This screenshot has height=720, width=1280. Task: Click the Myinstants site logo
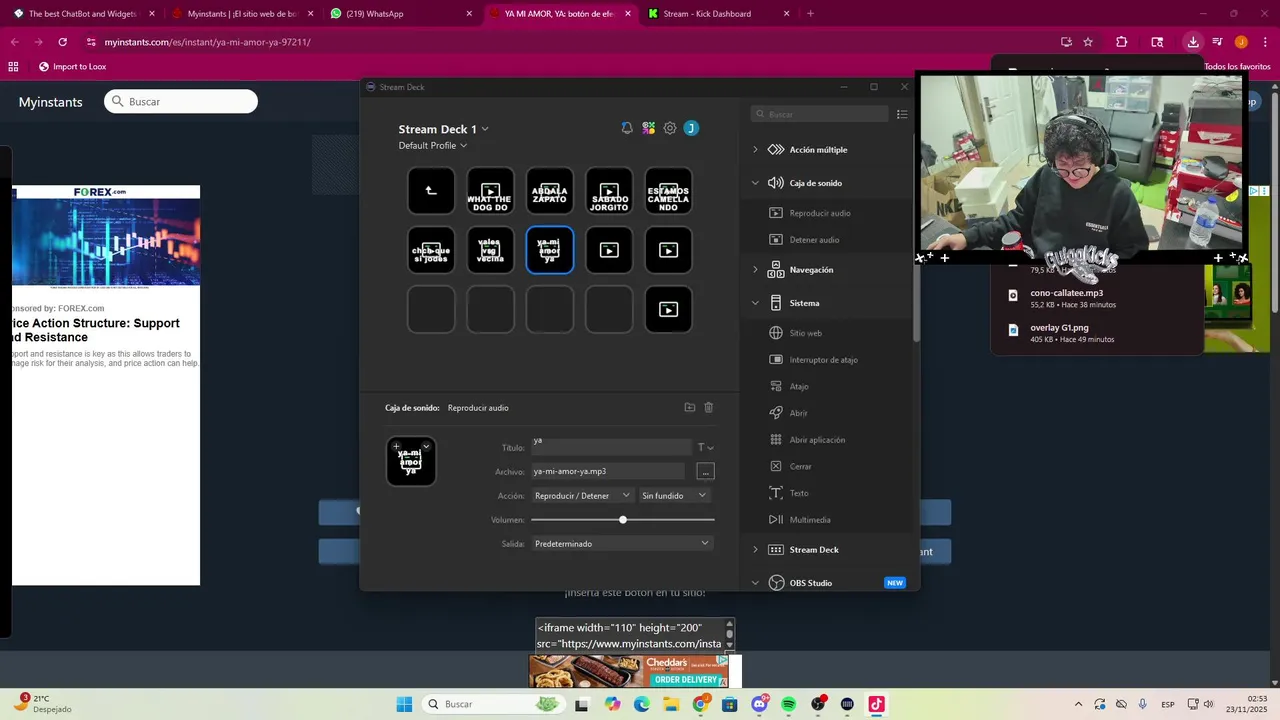50,102
